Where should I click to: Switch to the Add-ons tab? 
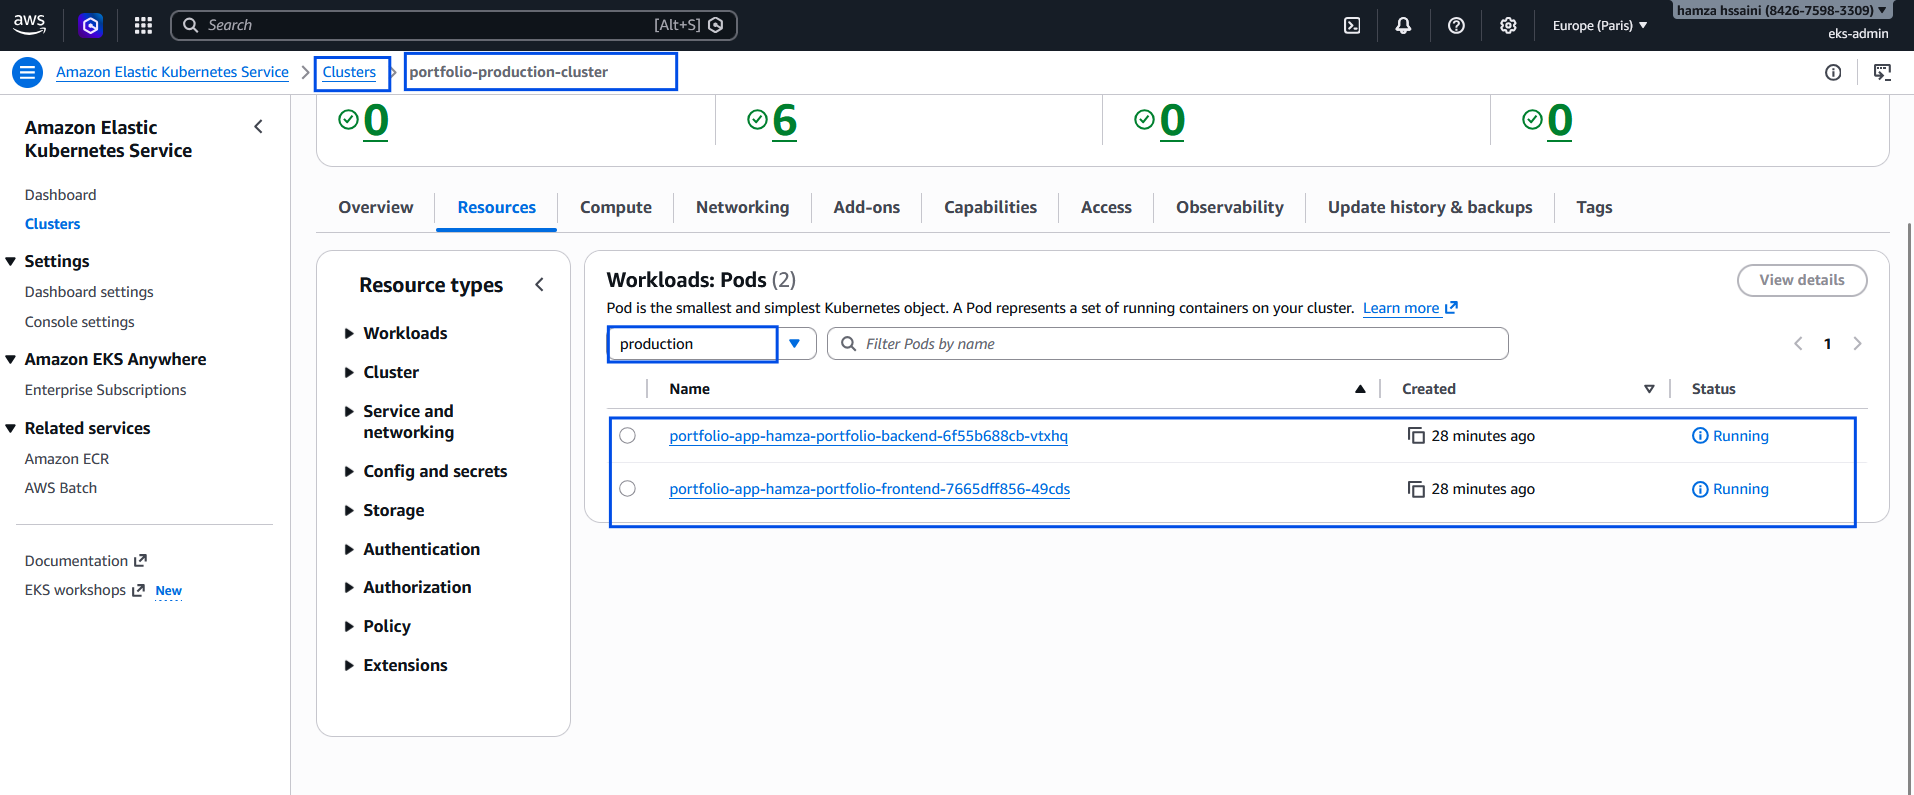coord(867,207)
